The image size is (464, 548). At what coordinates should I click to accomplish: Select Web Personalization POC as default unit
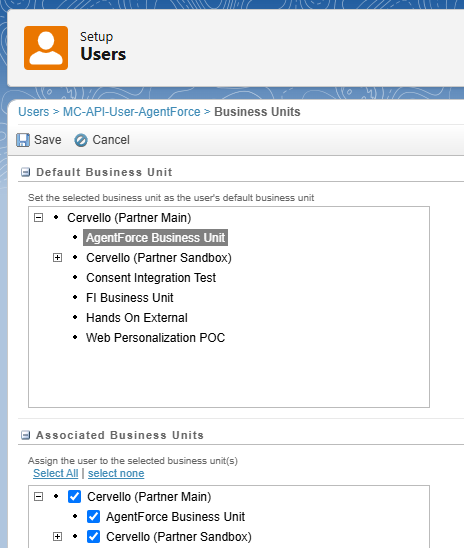pos(155,338)
